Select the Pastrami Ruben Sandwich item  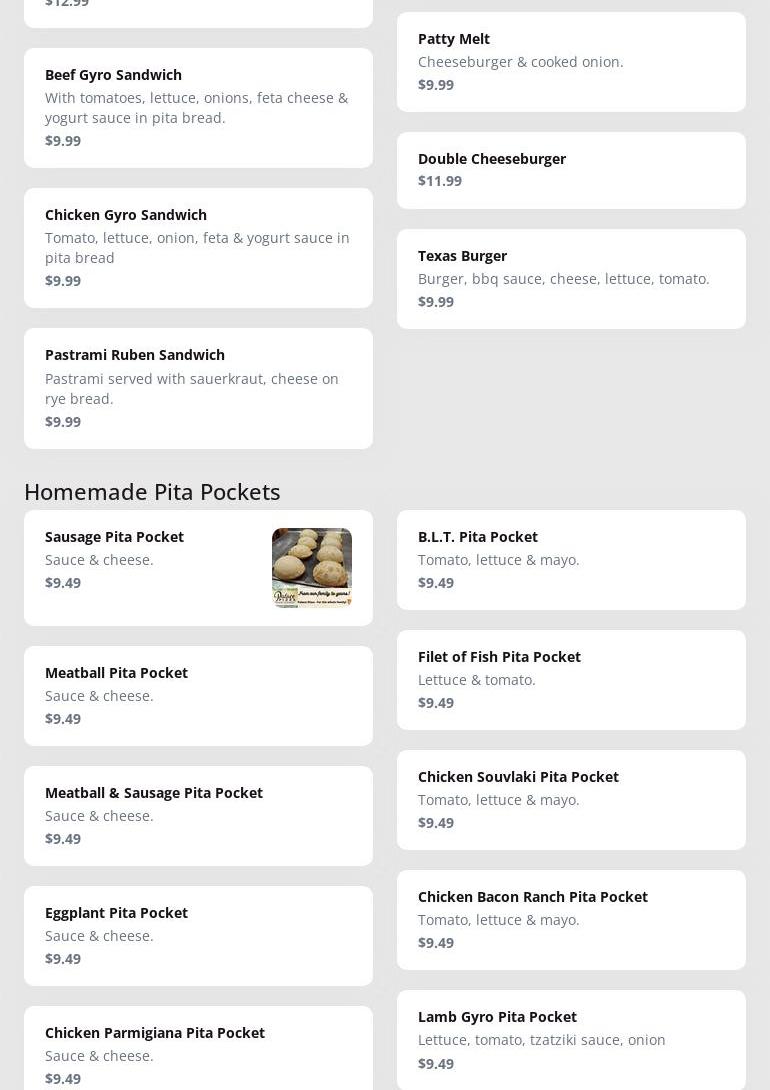(198, 388)
